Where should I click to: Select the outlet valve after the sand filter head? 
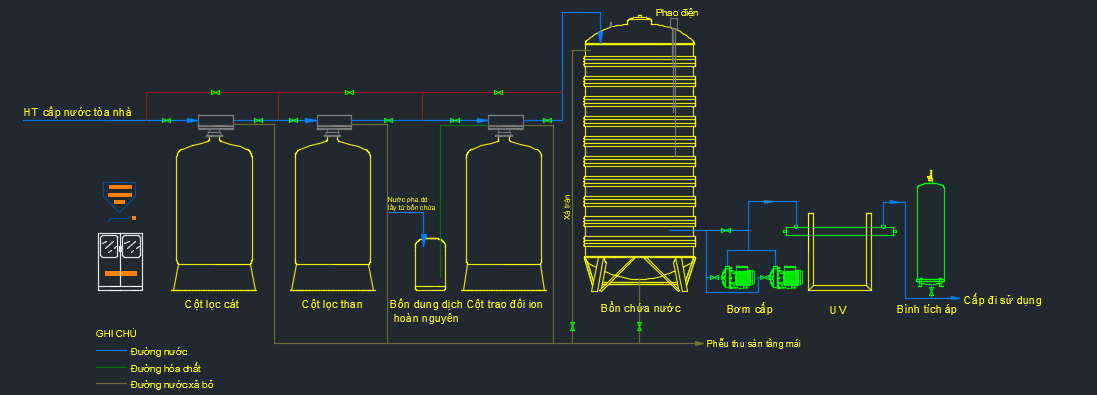pyautogui.click(x=258, y=120)
